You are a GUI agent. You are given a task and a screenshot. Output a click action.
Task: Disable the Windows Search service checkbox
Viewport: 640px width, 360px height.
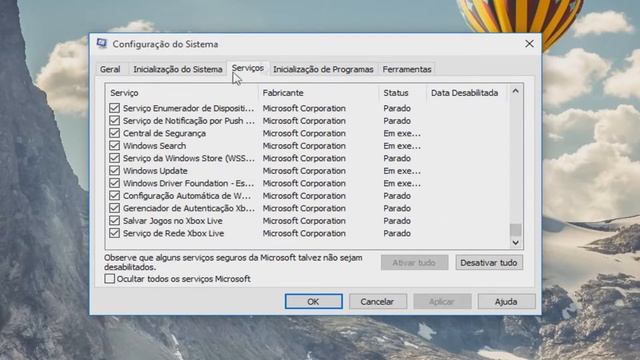(x=114, y=146)
